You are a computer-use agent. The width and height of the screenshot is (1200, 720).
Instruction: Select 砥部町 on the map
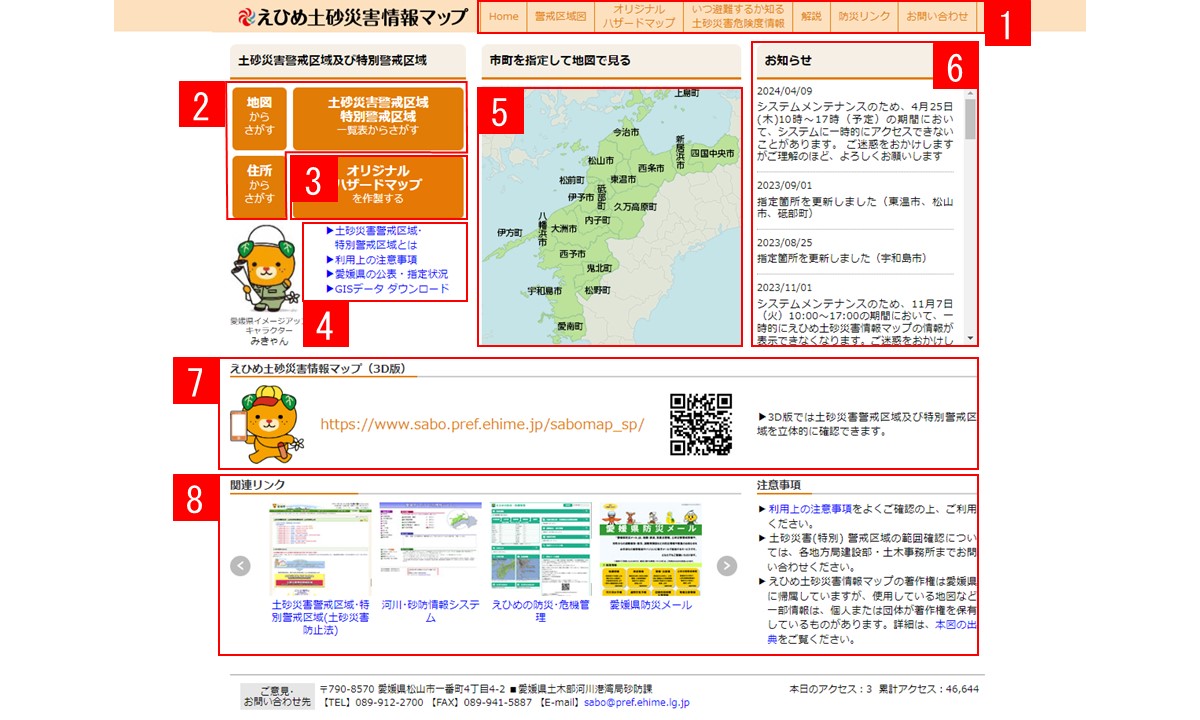coord(601,195)
